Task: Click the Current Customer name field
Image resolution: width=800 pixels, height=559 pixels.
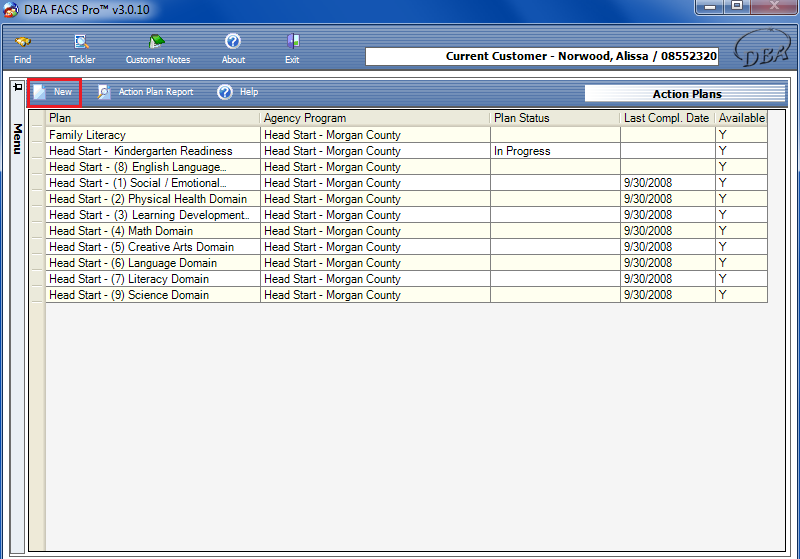Action: tap(554, 57)
